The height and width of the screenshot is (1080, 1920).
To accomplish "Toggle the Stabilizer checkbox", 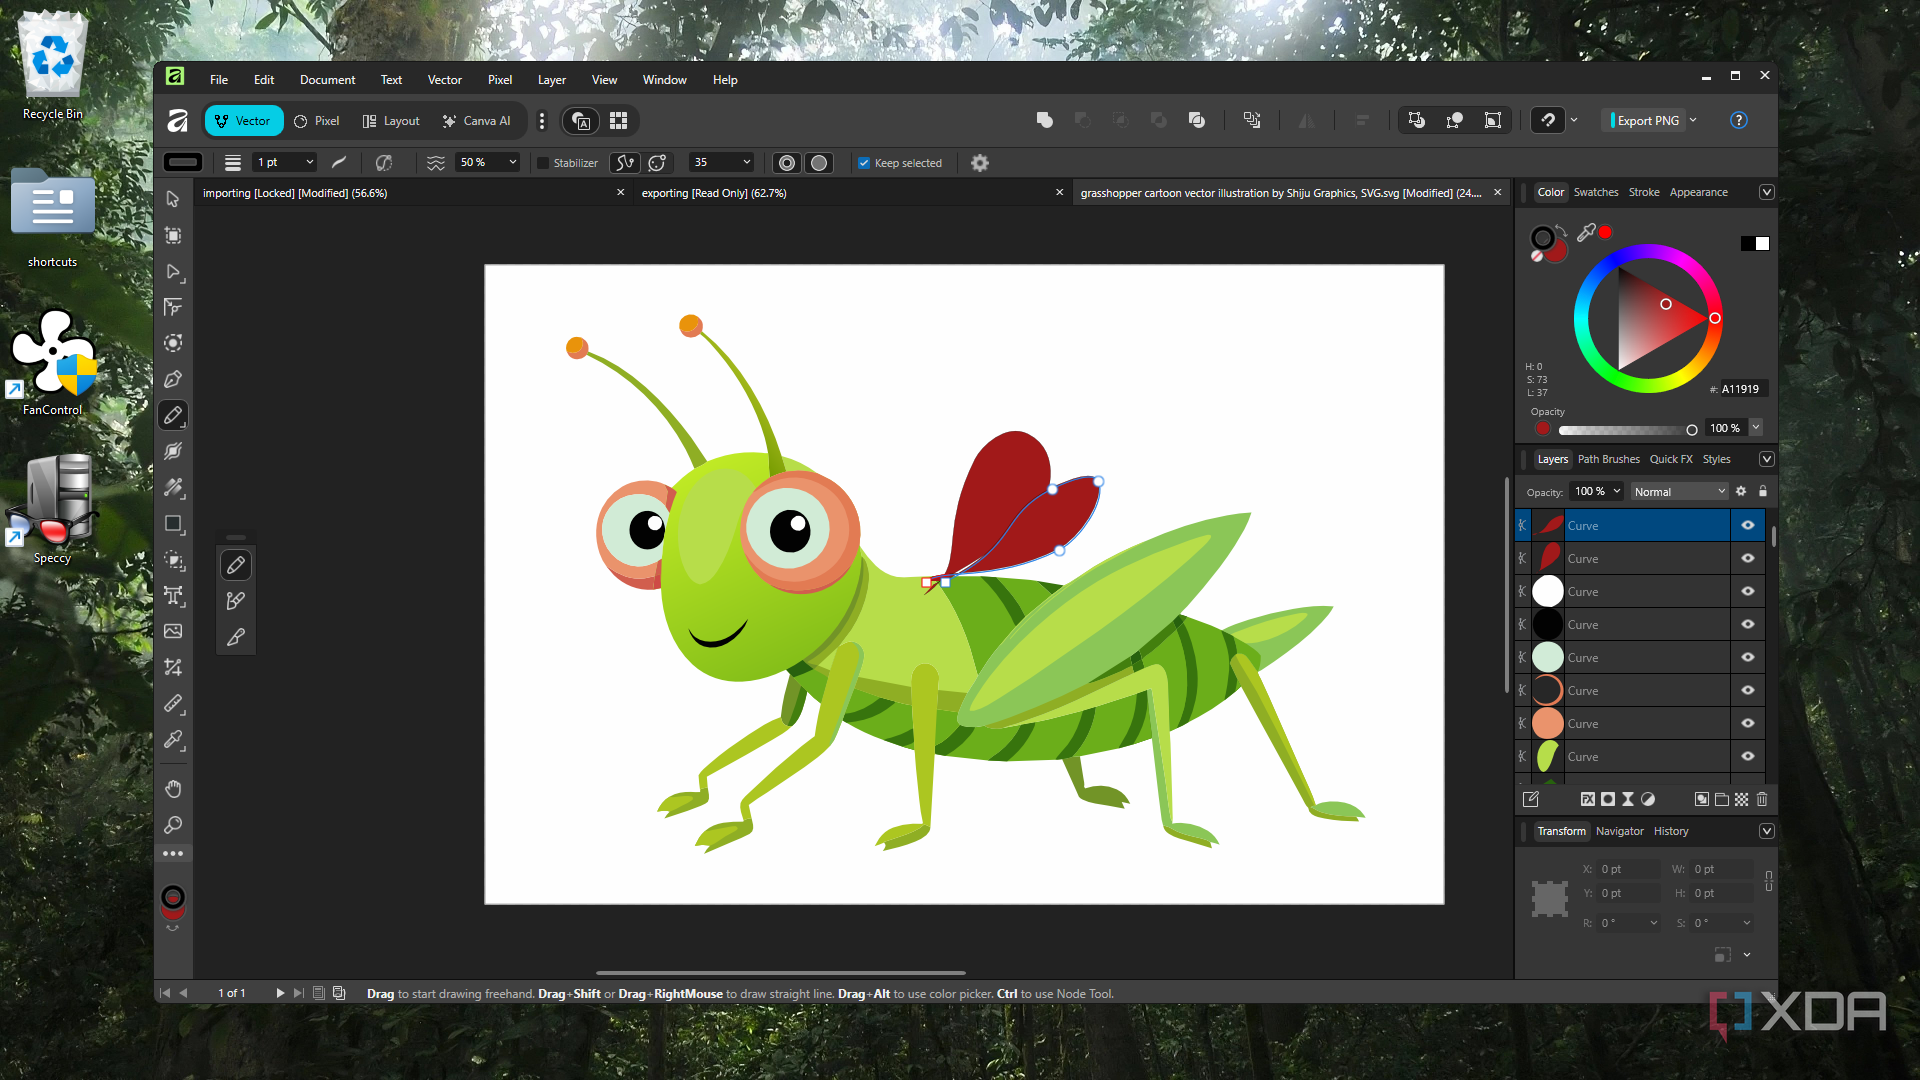I will pos(543,163).
